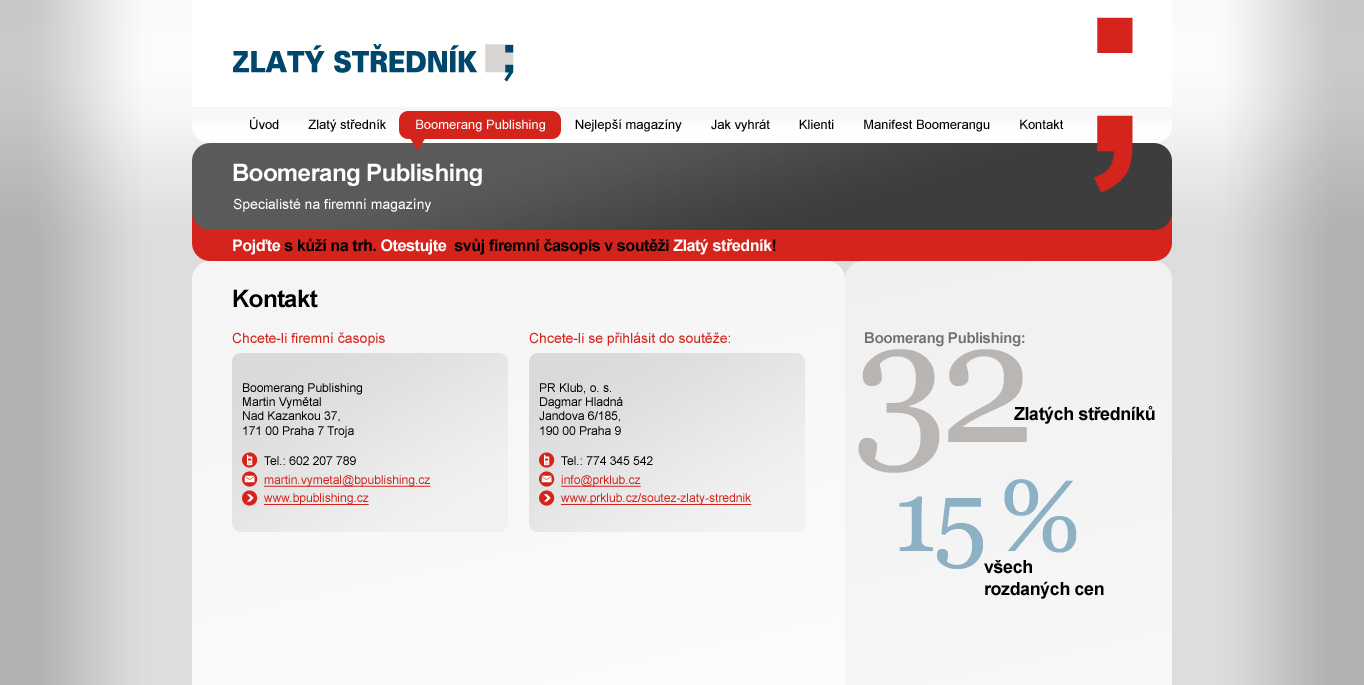The image size is (1364, 685).
Task: Click arrow icon beside www.bpublishing.cz
Action: point(250,498)
